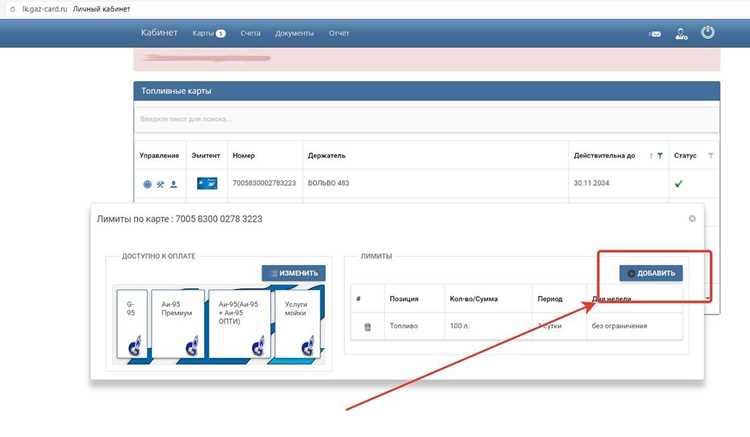Click the Кабинет logo link

(x=159, y=33)
